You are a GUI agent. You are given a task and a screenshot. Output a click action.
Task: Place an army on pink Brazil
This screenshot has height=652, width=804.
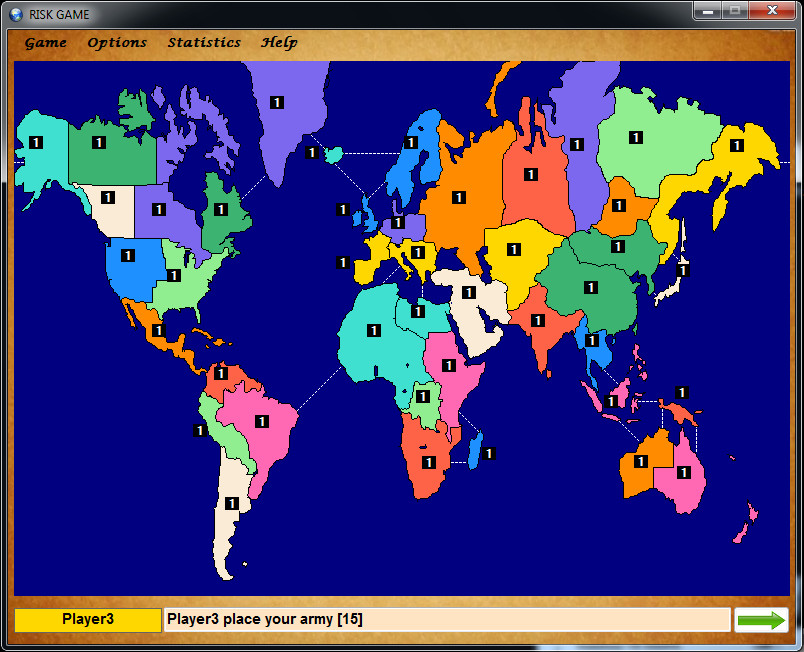[262, 421]
